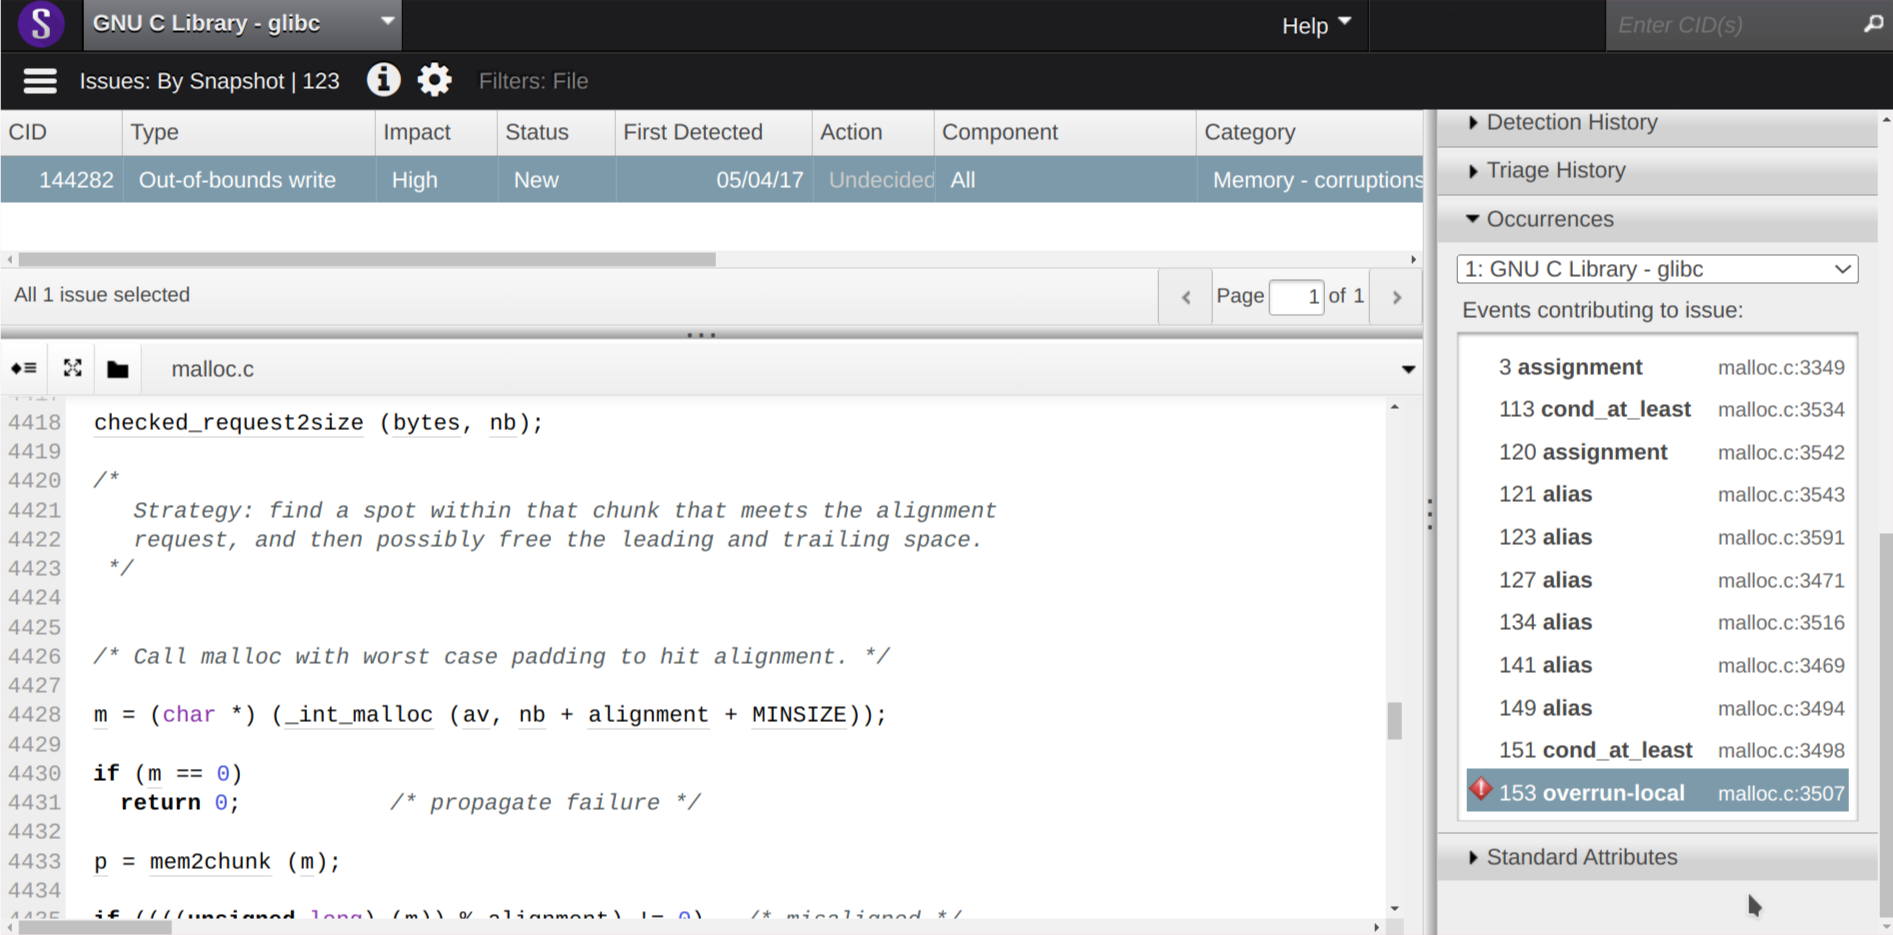Screen dimensions: 1893x935
Task: Sort by Impact column header
Action: click(436, 132)
